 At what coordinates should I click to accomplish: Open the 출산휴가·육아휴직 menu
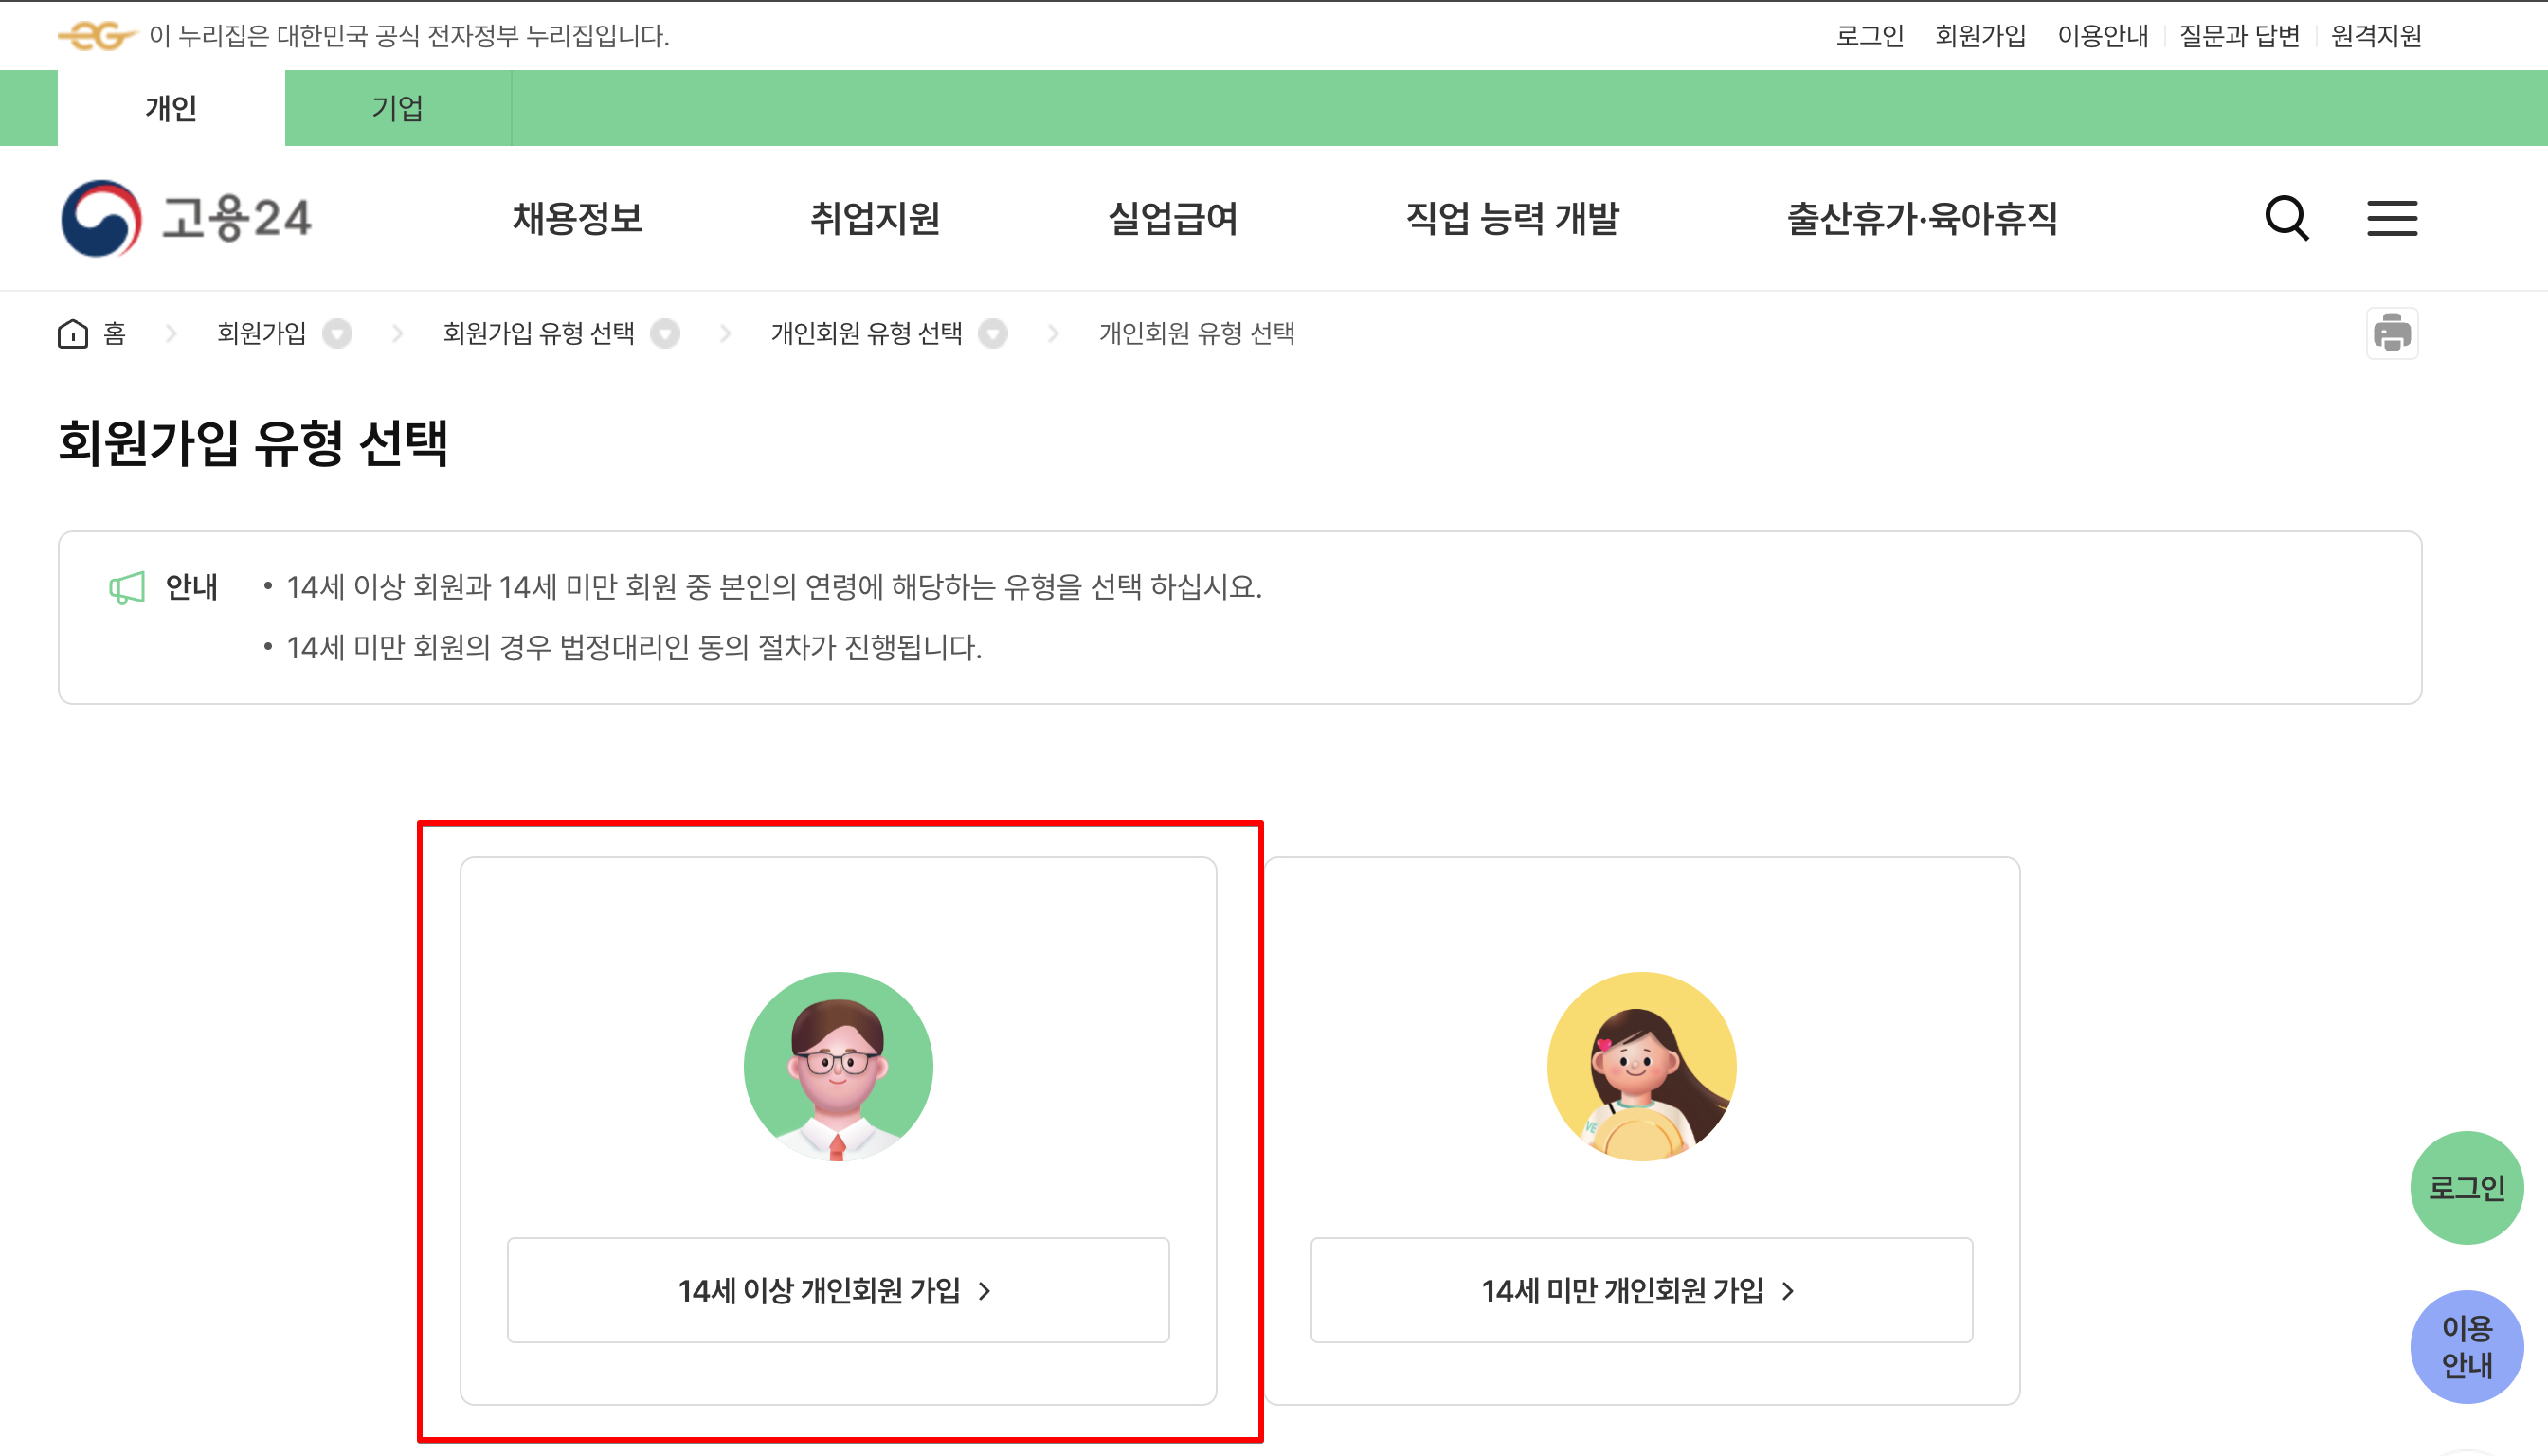tap(1922, 218)
